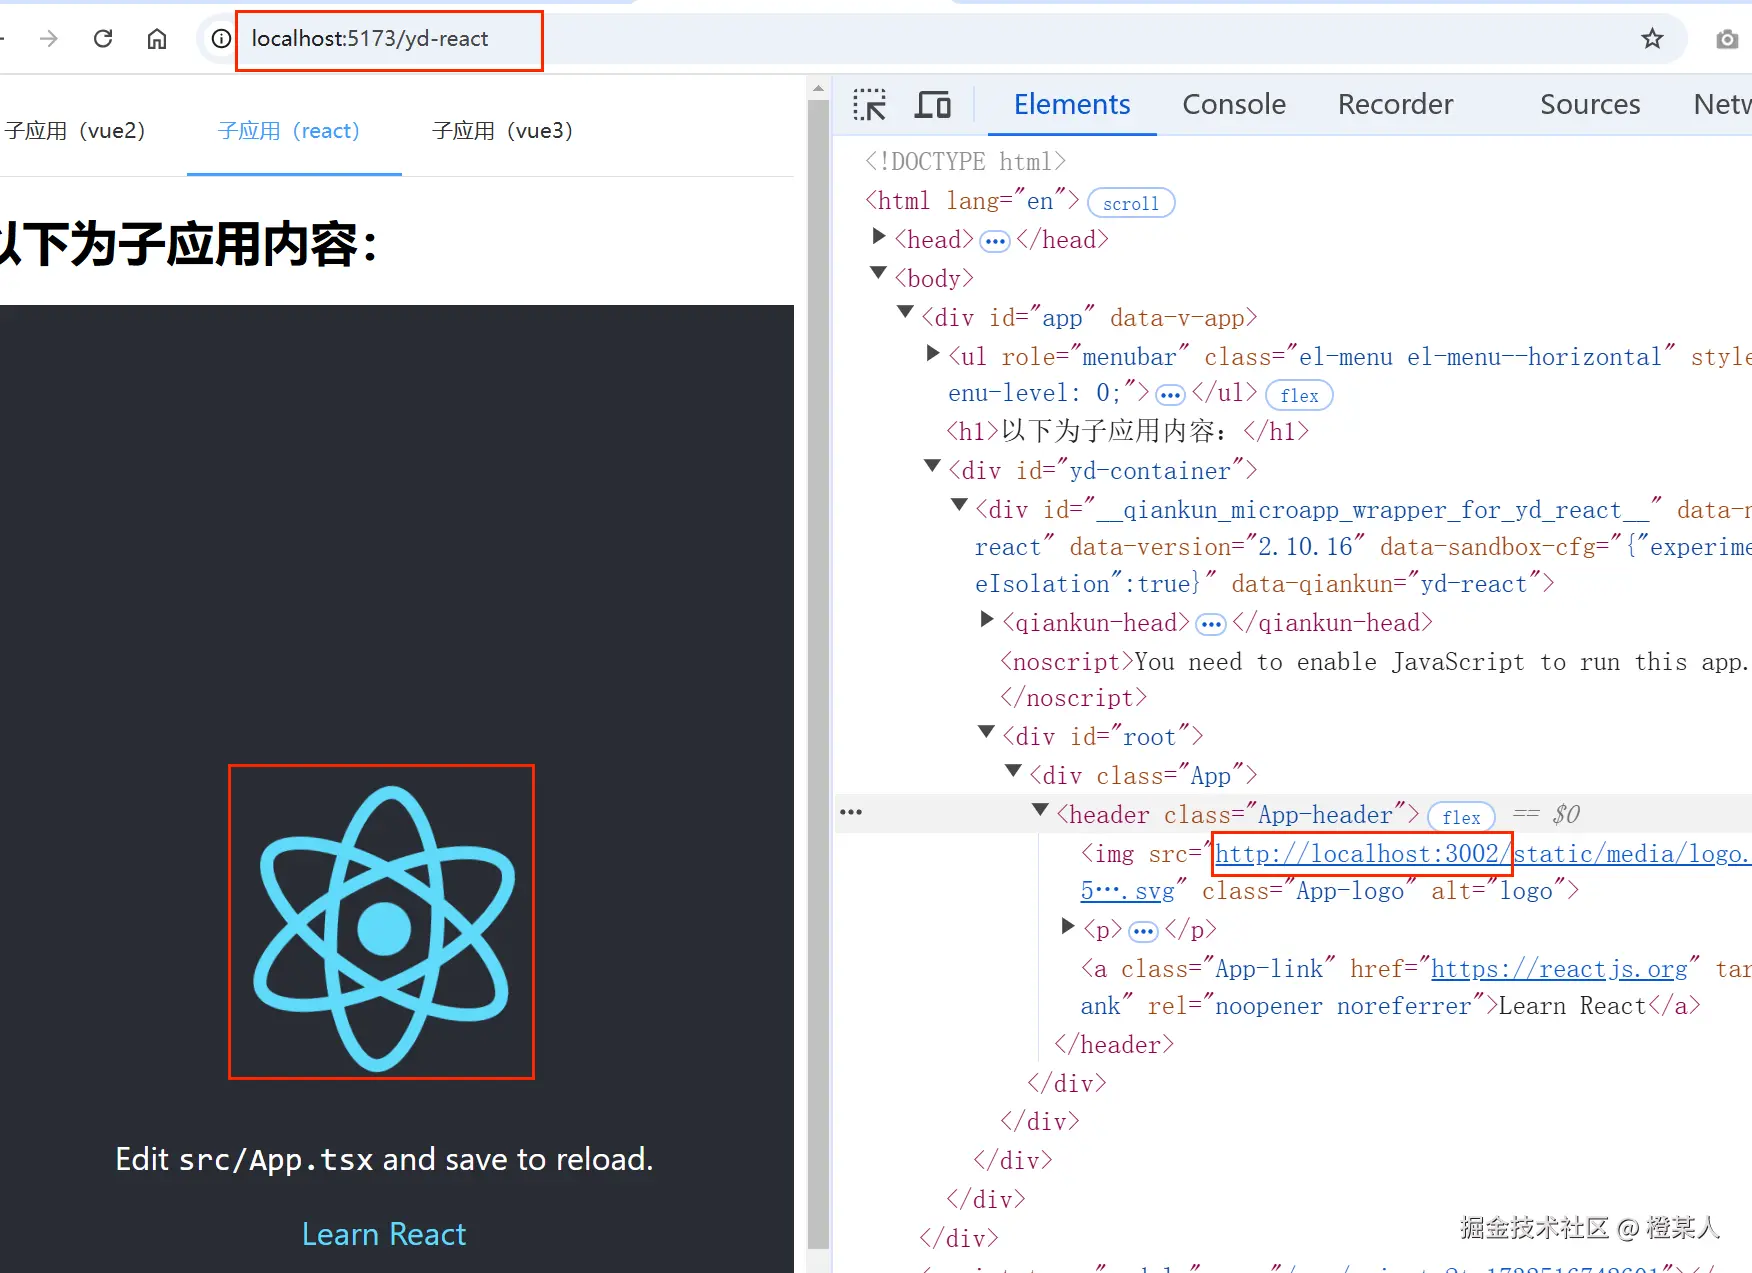Click the Learn React text in a element
Viewport: 1752px width, 1273px height.
[1571, 1006]
